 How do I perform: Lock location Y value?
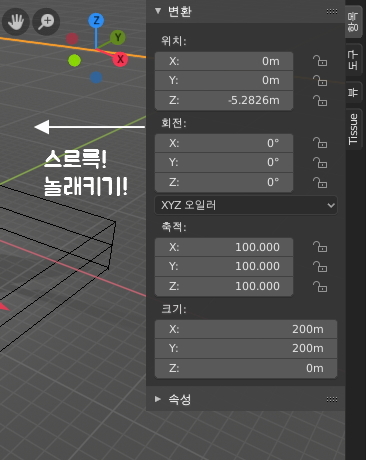[x=320, y=80]
